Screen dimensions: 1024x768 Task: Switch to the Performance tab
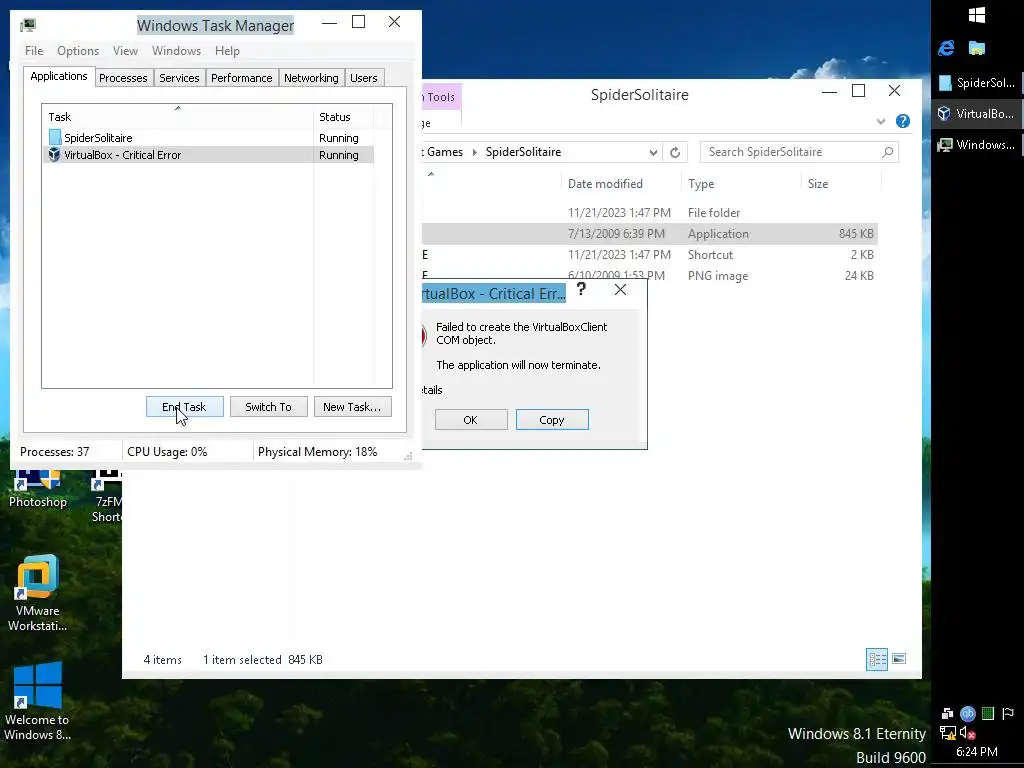coord(242,78)
